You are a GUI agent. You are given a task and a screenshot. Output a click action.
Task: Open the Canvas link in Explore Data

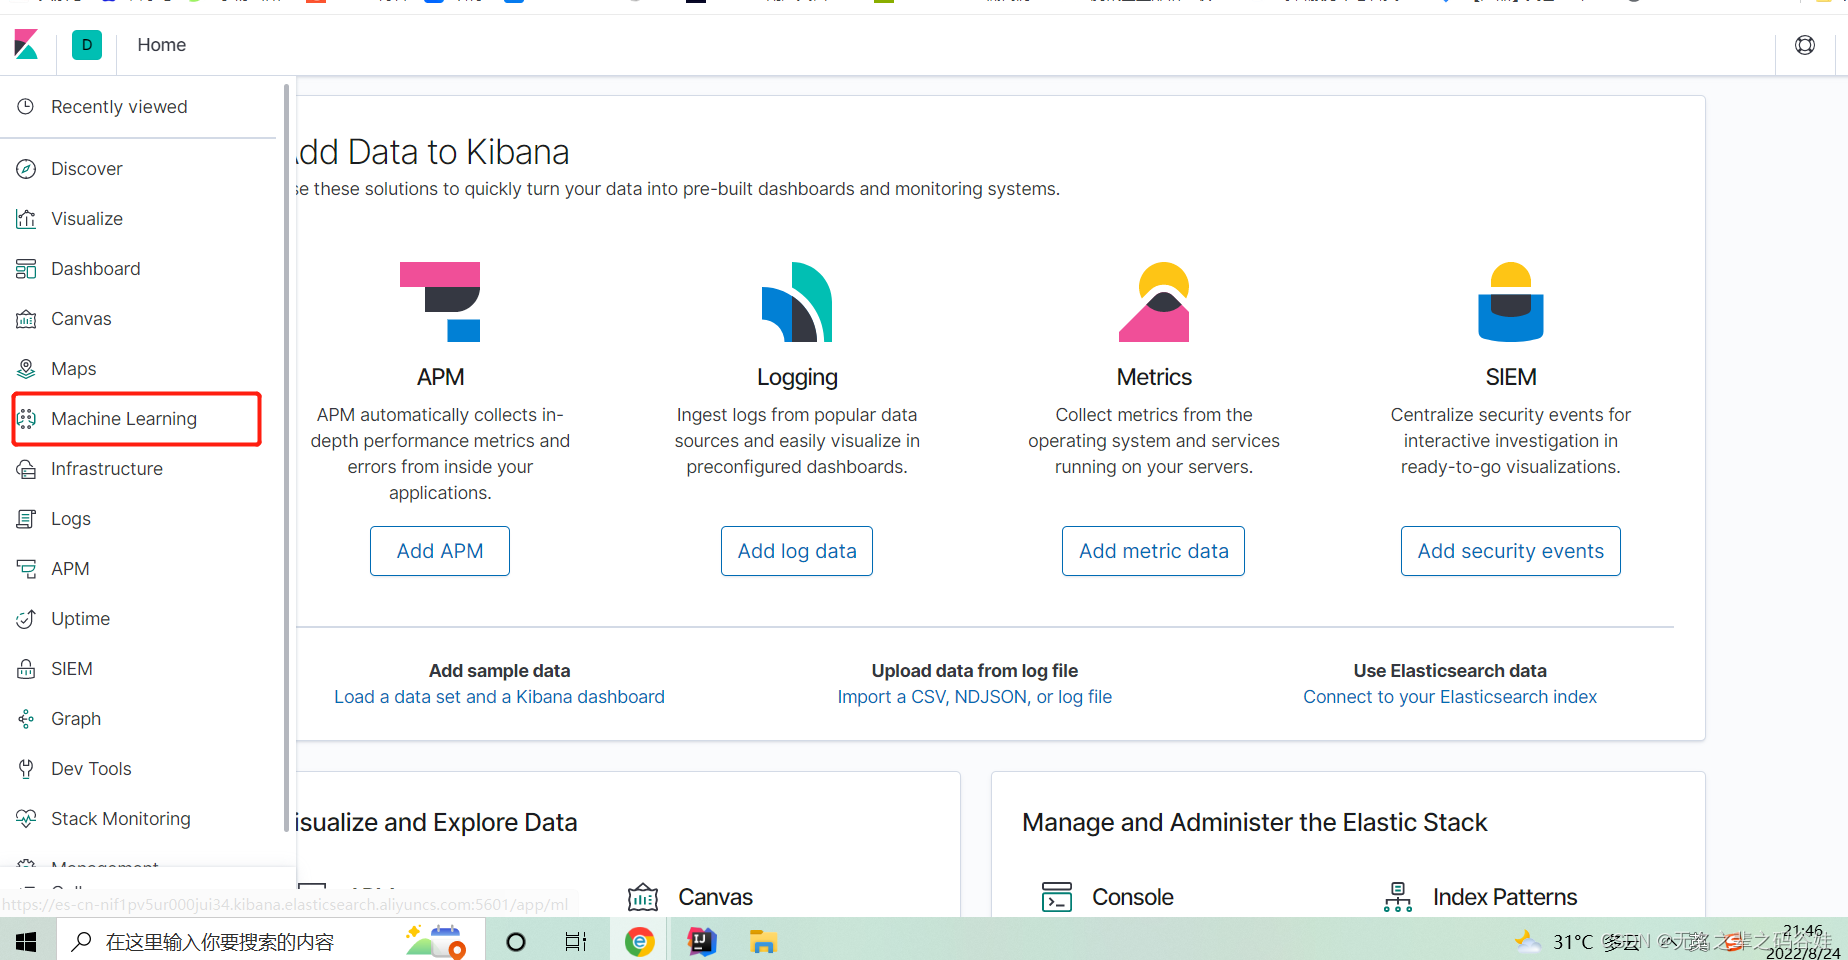[716, 897]
